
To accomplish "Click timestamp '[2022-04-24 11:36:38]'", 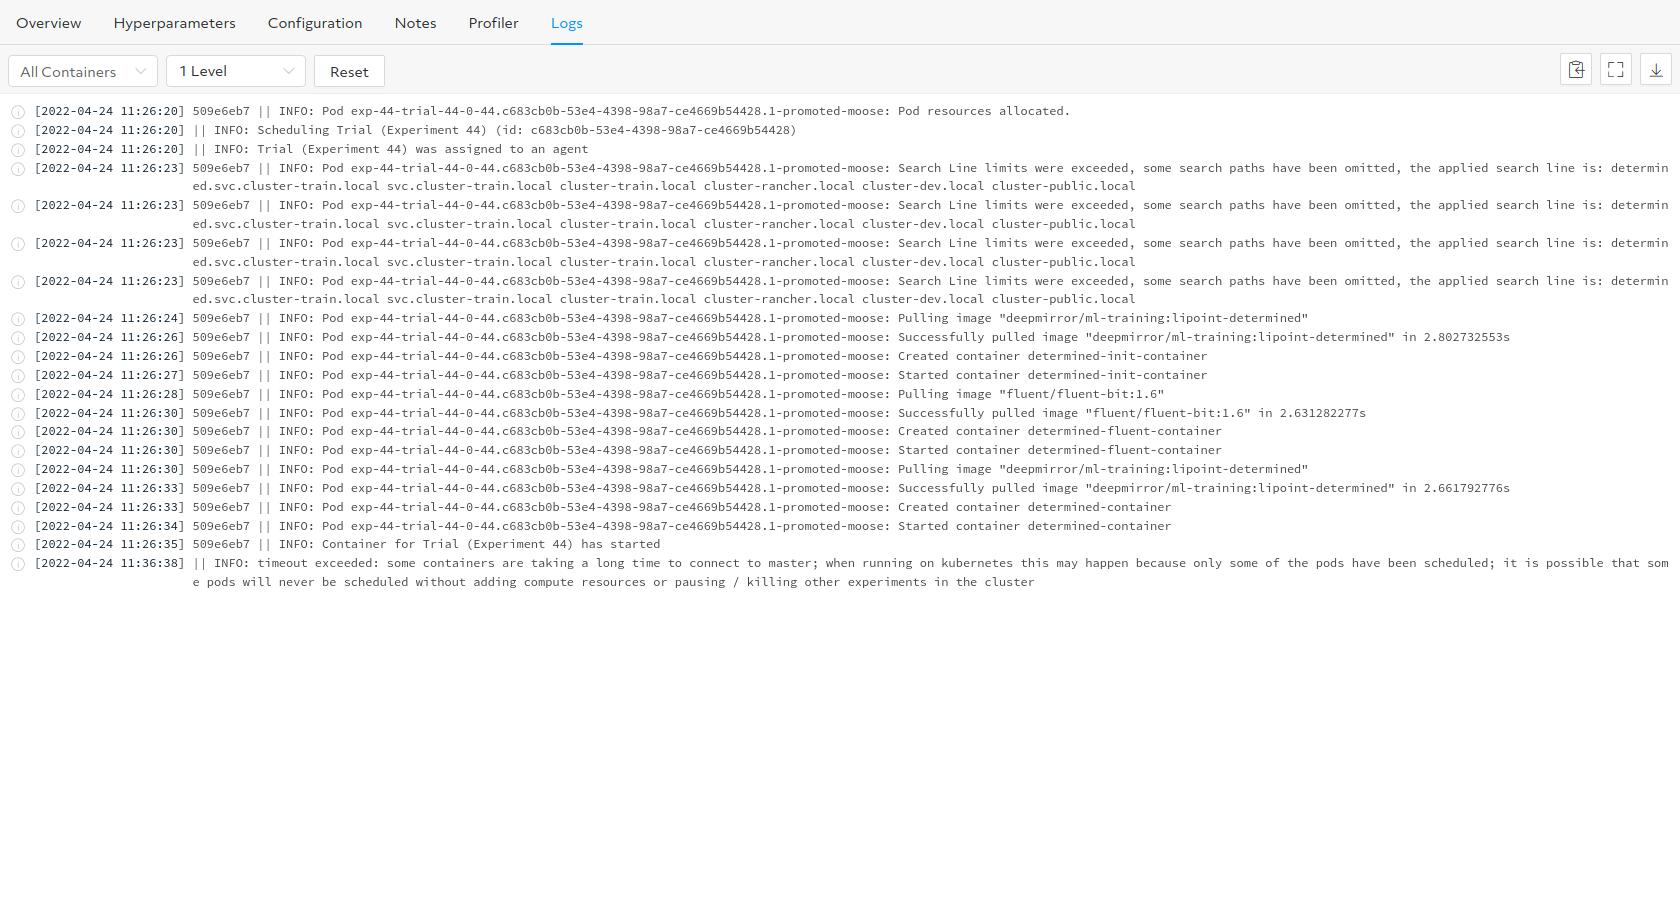I will coord(110,563).
